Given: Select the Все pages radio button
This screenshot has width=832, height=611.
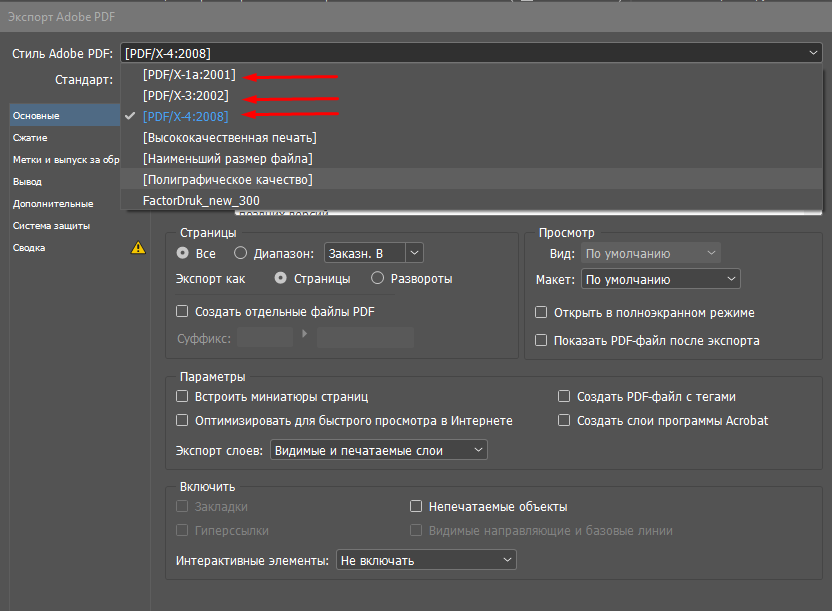Looking at the screenshot, I should pyautogui.click(x=183, y=253).
